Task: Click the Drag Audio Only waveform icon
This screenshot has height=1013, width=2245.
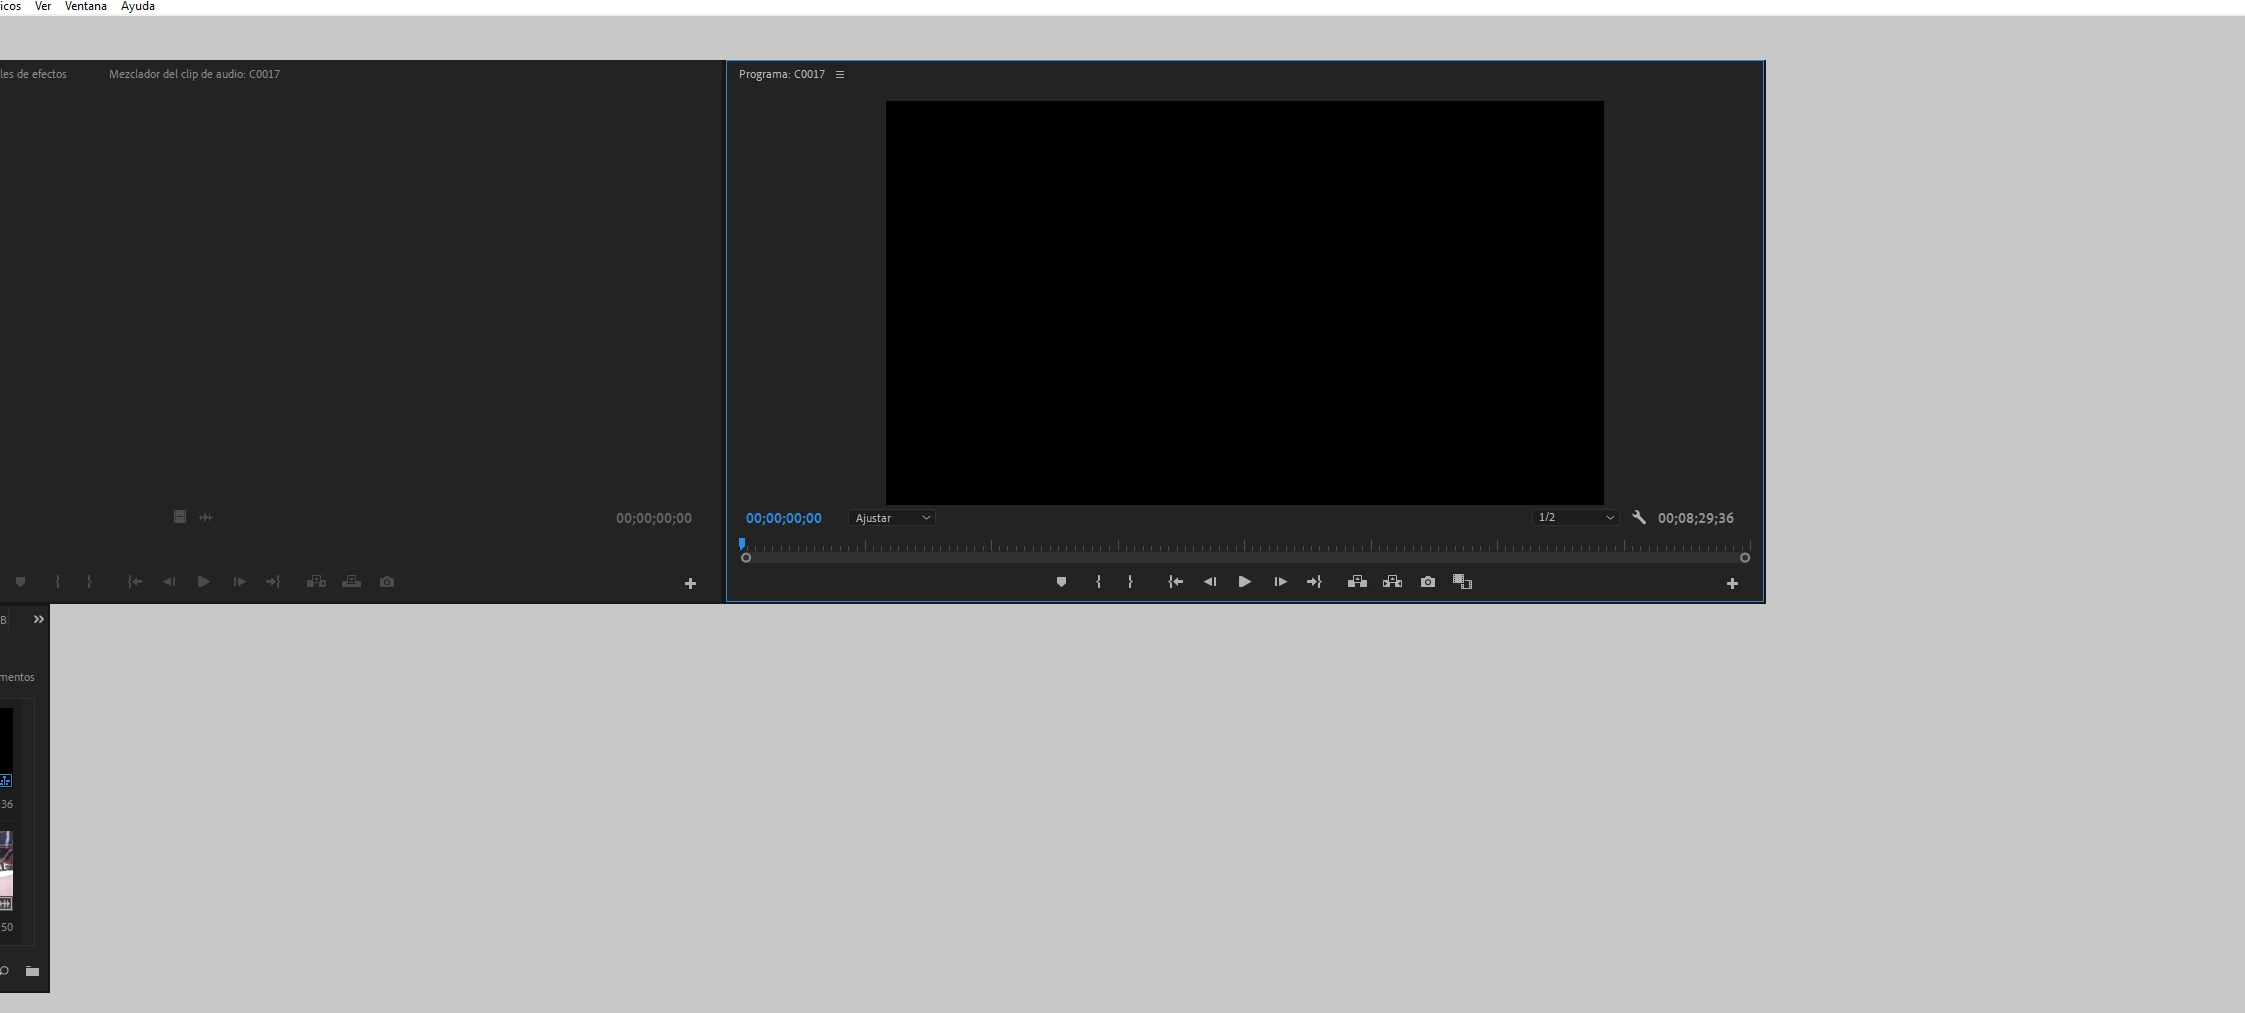Action: 206,517
